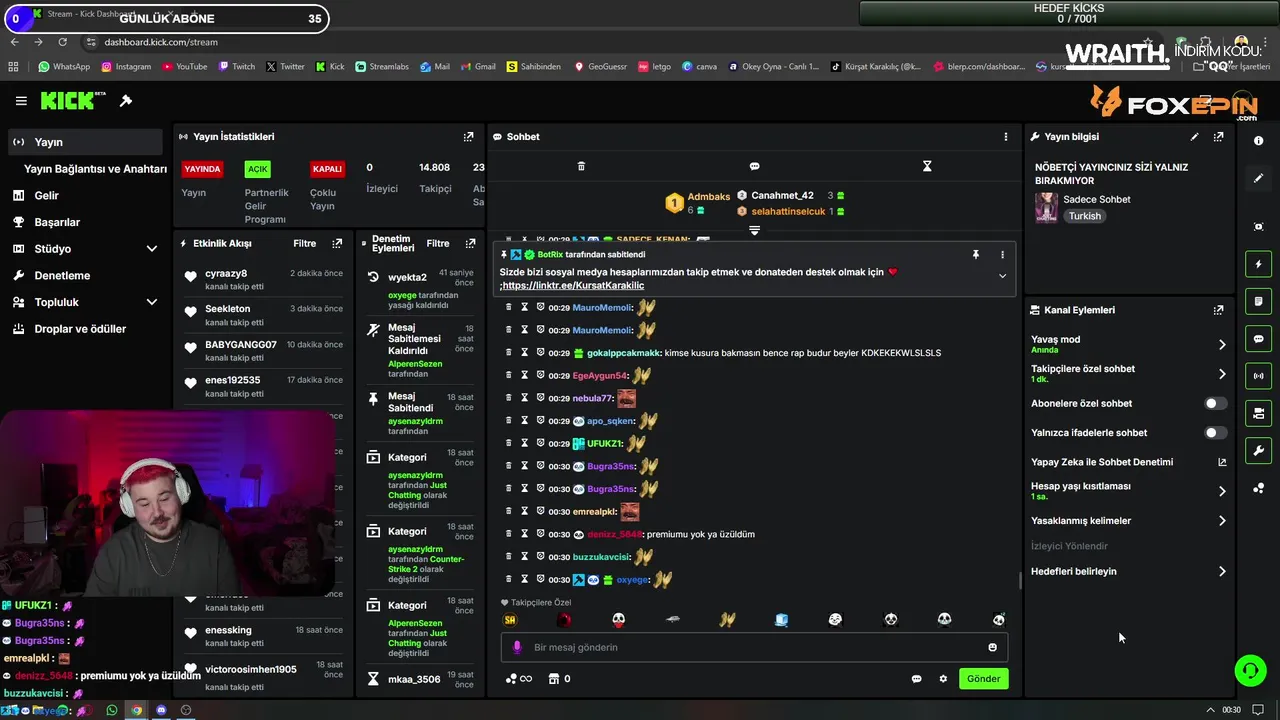Toggle Yalnızca ifadelerle sohbet switch

(1215, 433)
